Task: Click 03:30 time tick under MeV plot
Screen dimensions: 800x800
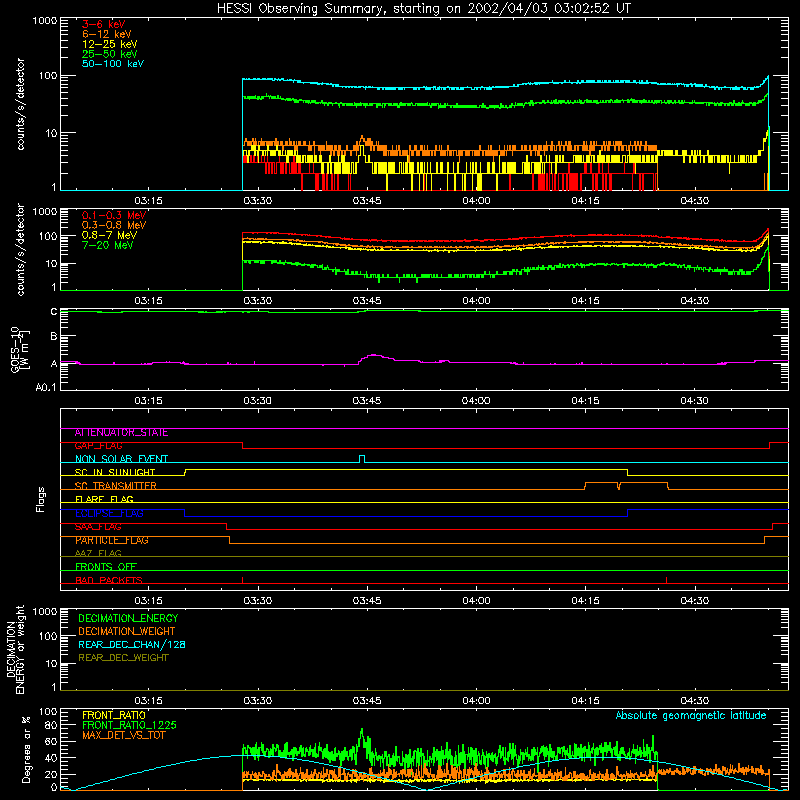Action: point(258,301)
